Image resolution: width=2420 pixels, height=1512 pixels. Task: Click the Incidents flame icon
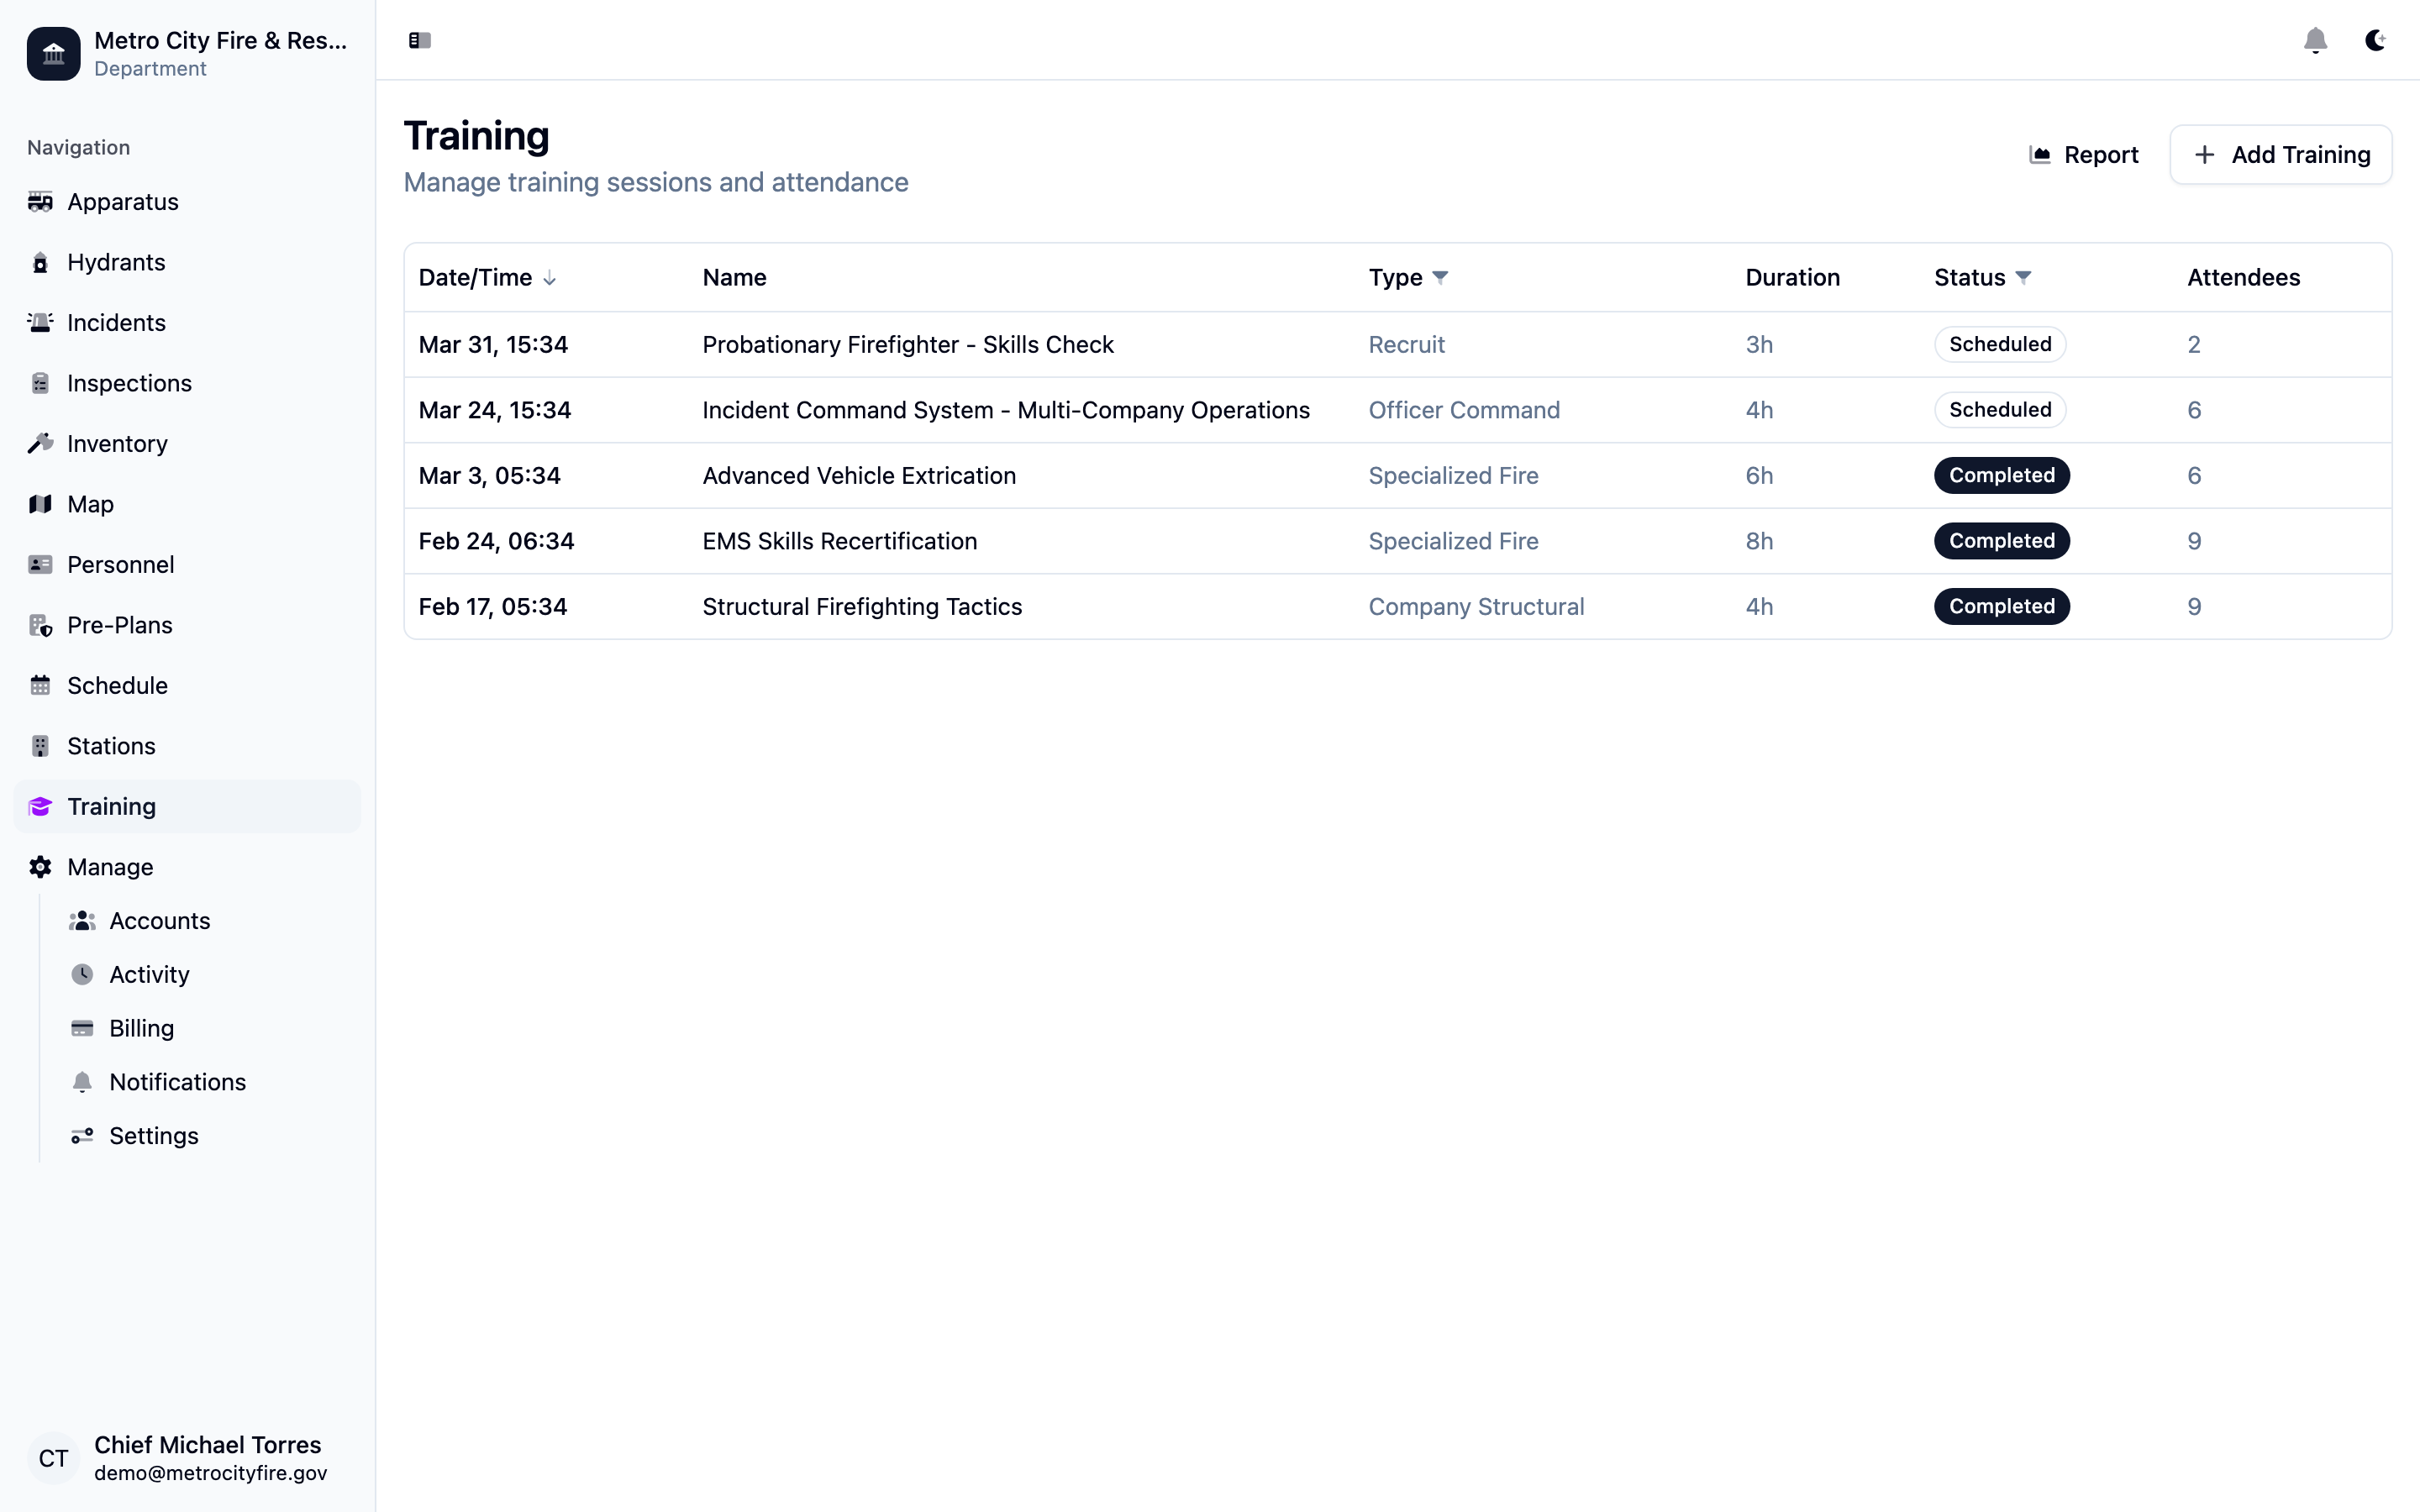40,322
